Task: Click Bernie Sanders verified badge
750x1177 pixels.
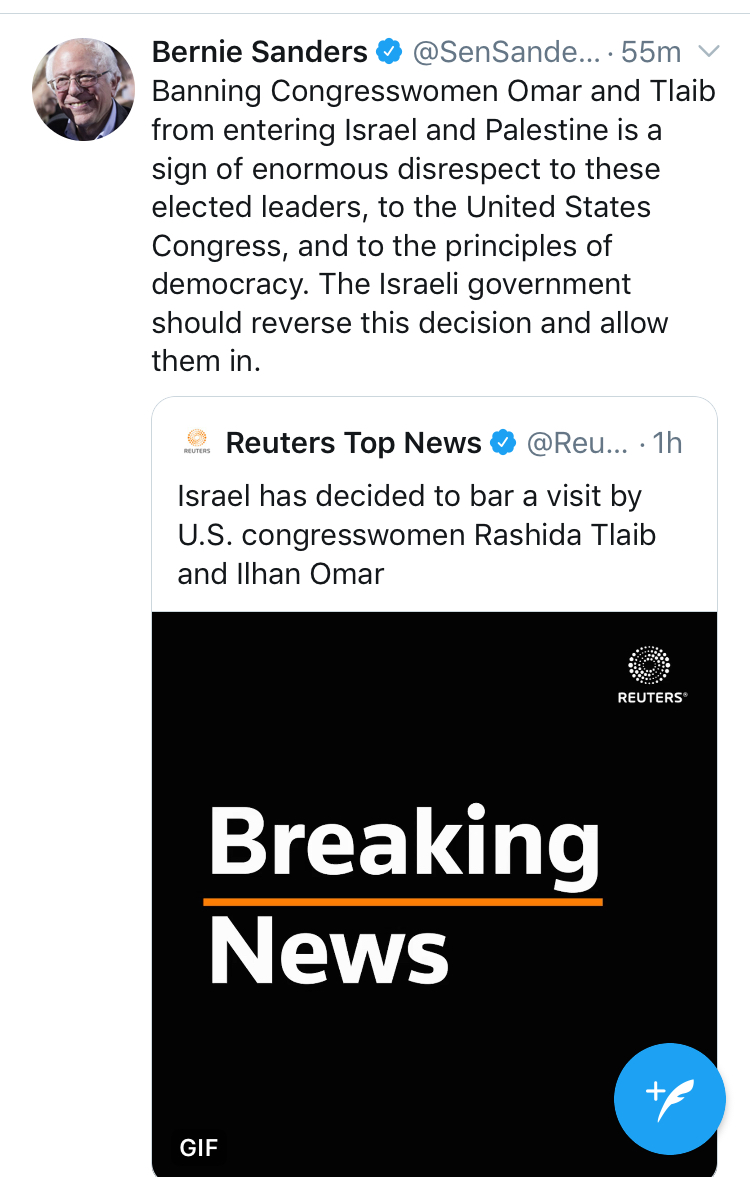Action: tap(389, 52)
